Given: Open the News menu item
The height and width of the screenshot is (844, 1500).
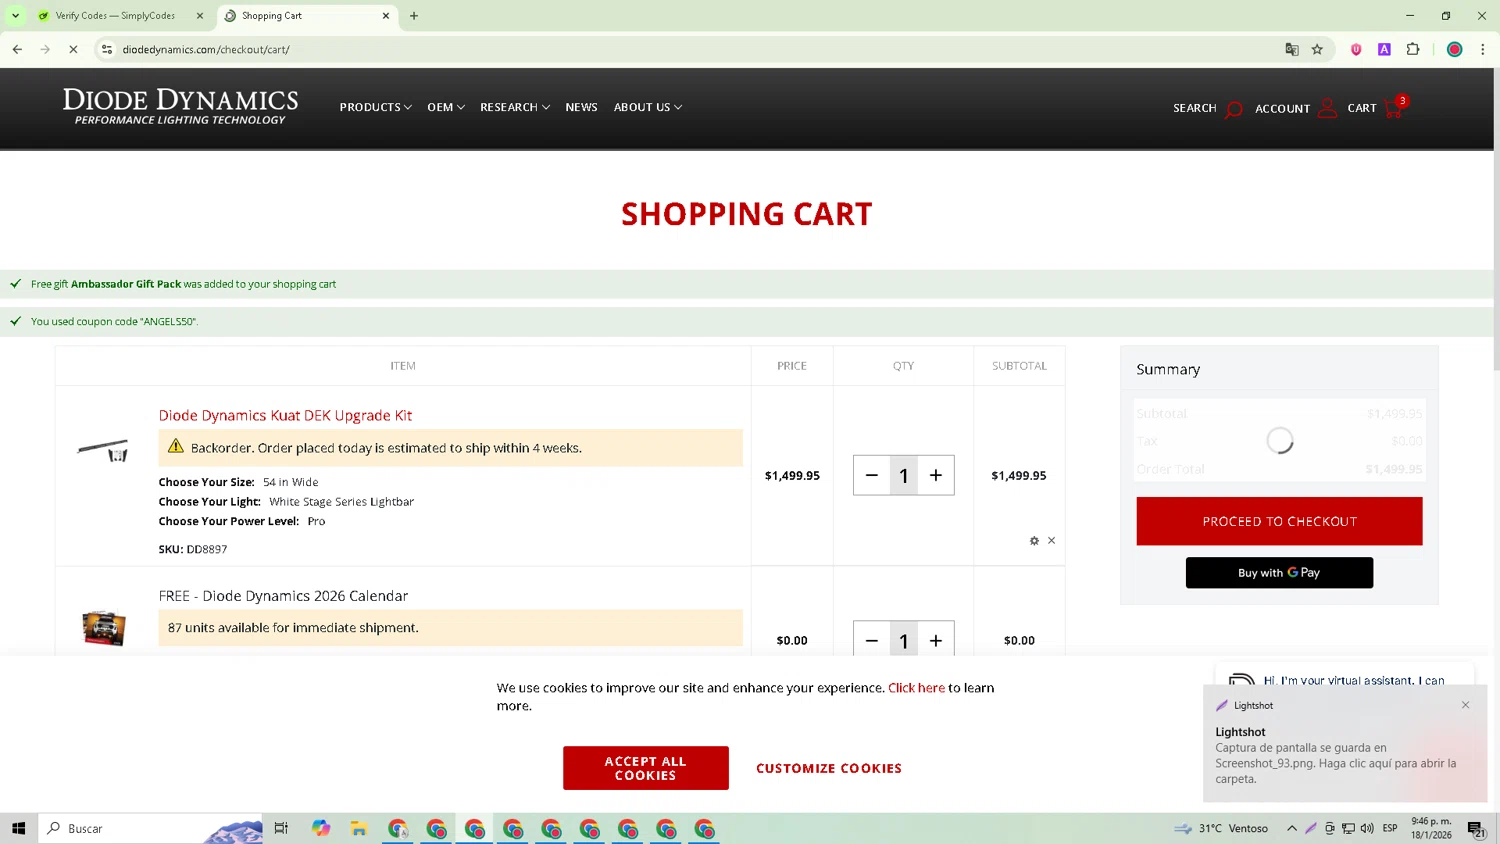Looking at the screenshot, I should tap(581, 108).
